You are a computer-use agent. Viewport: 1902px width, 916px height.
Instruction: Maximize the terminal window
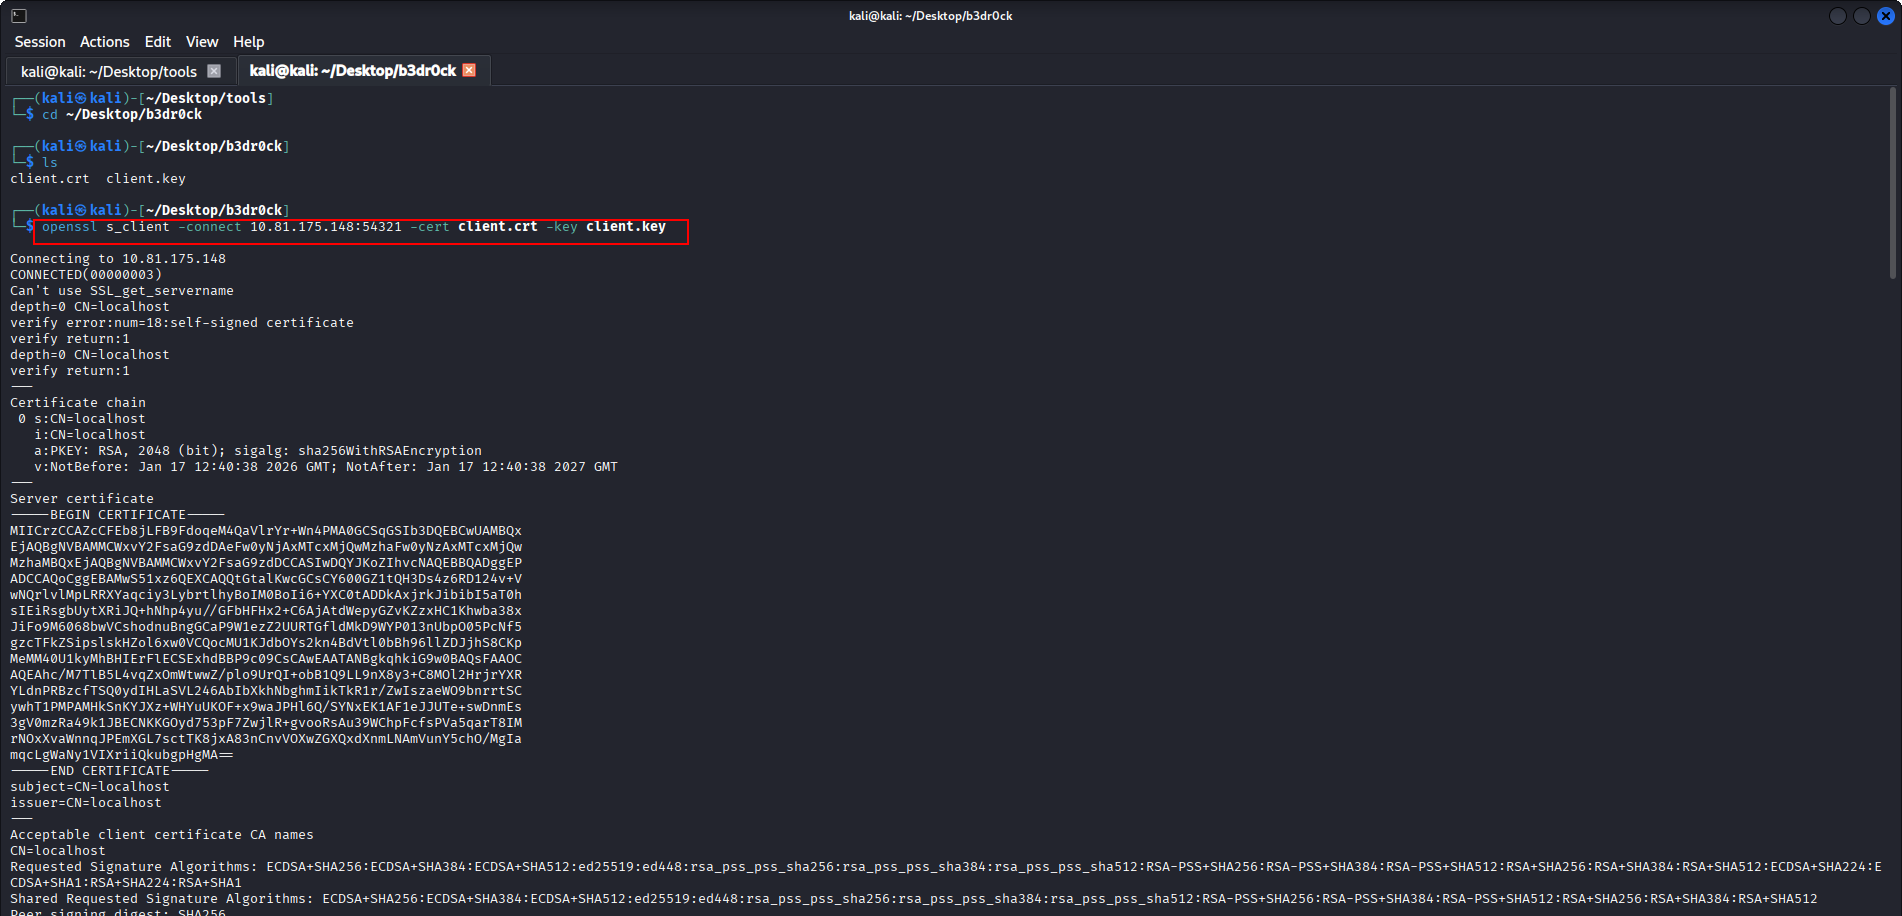1861,16
